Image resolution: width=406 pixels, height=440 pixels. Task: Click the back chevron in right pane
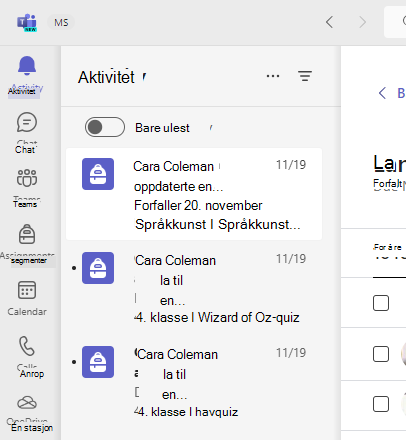click(x=382, y=93)
